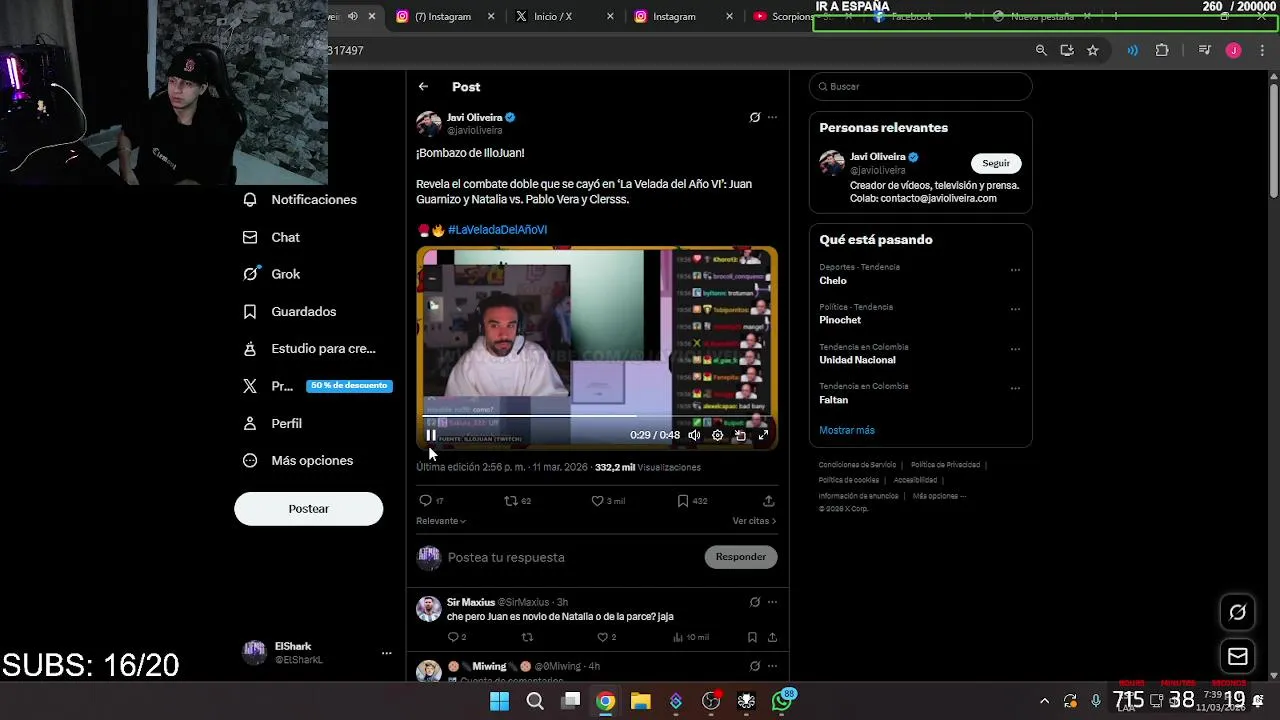Open ElShark account menu dots

point(387,653)
